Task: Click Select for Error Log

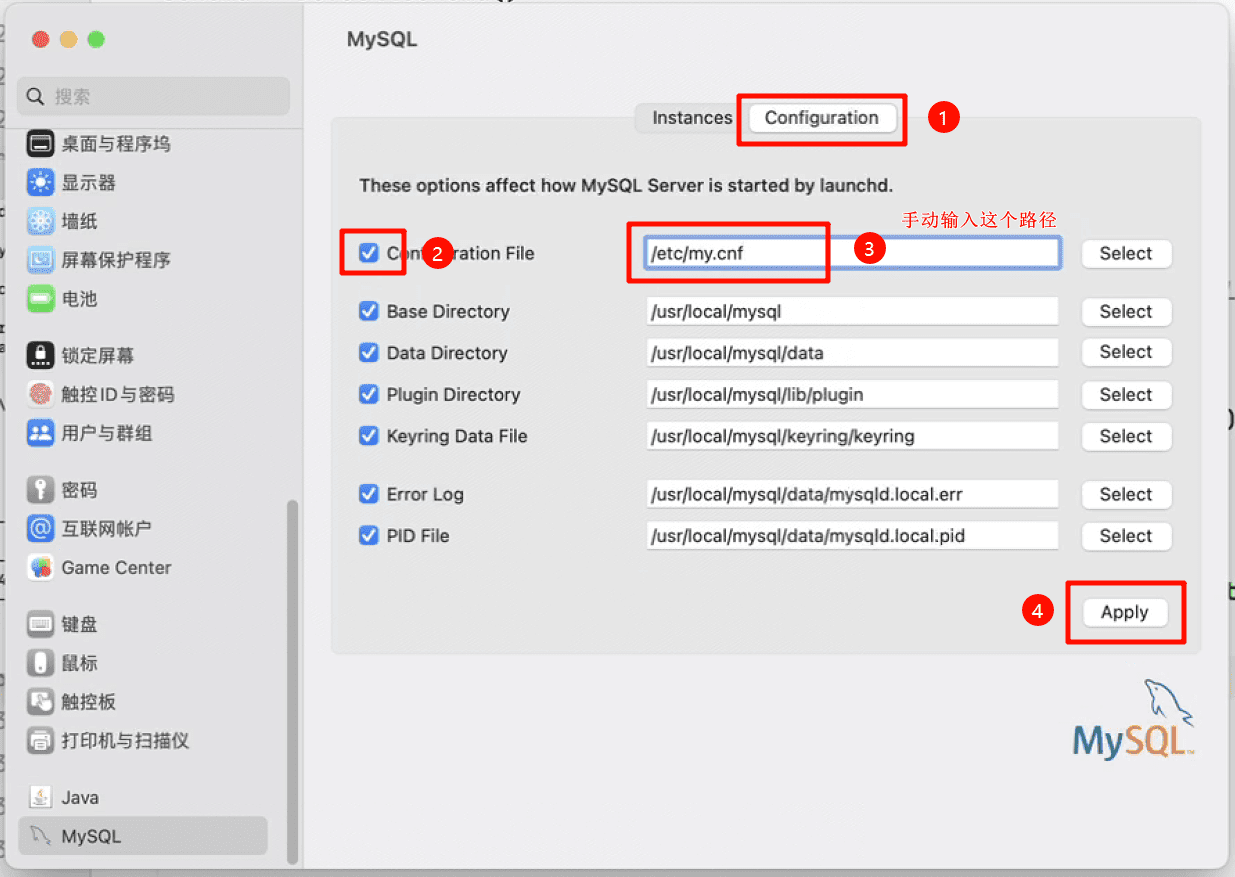Action: 1126,494
